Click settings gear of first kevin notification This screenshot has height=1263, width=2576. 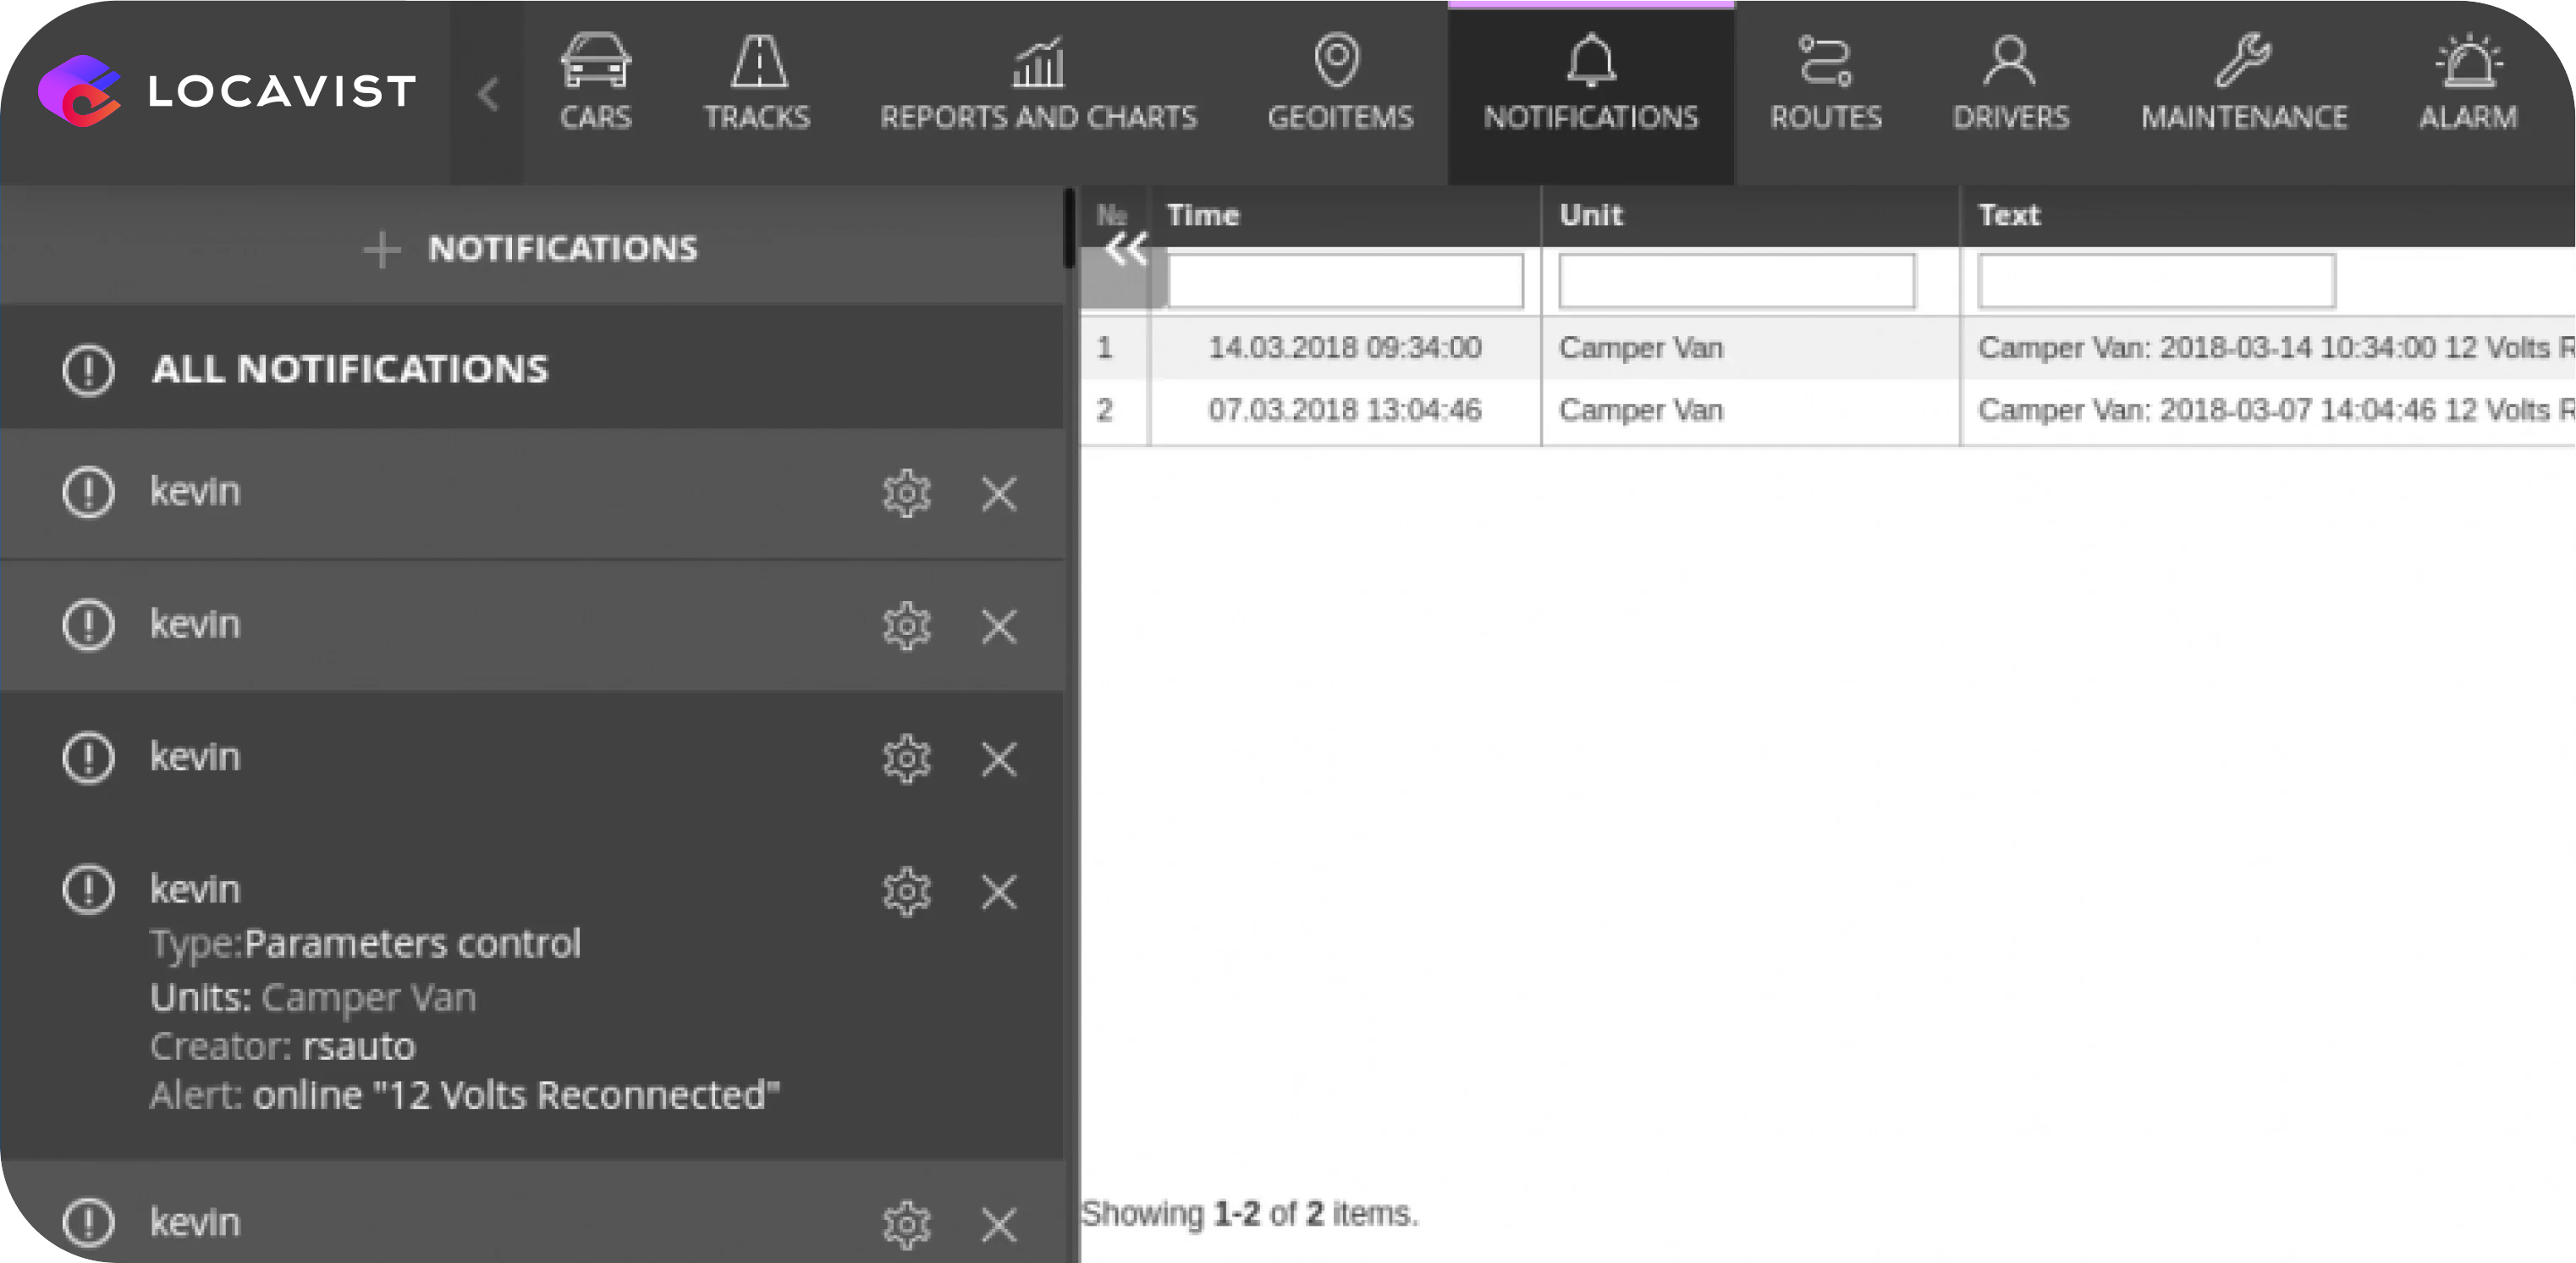click(906, 493)
